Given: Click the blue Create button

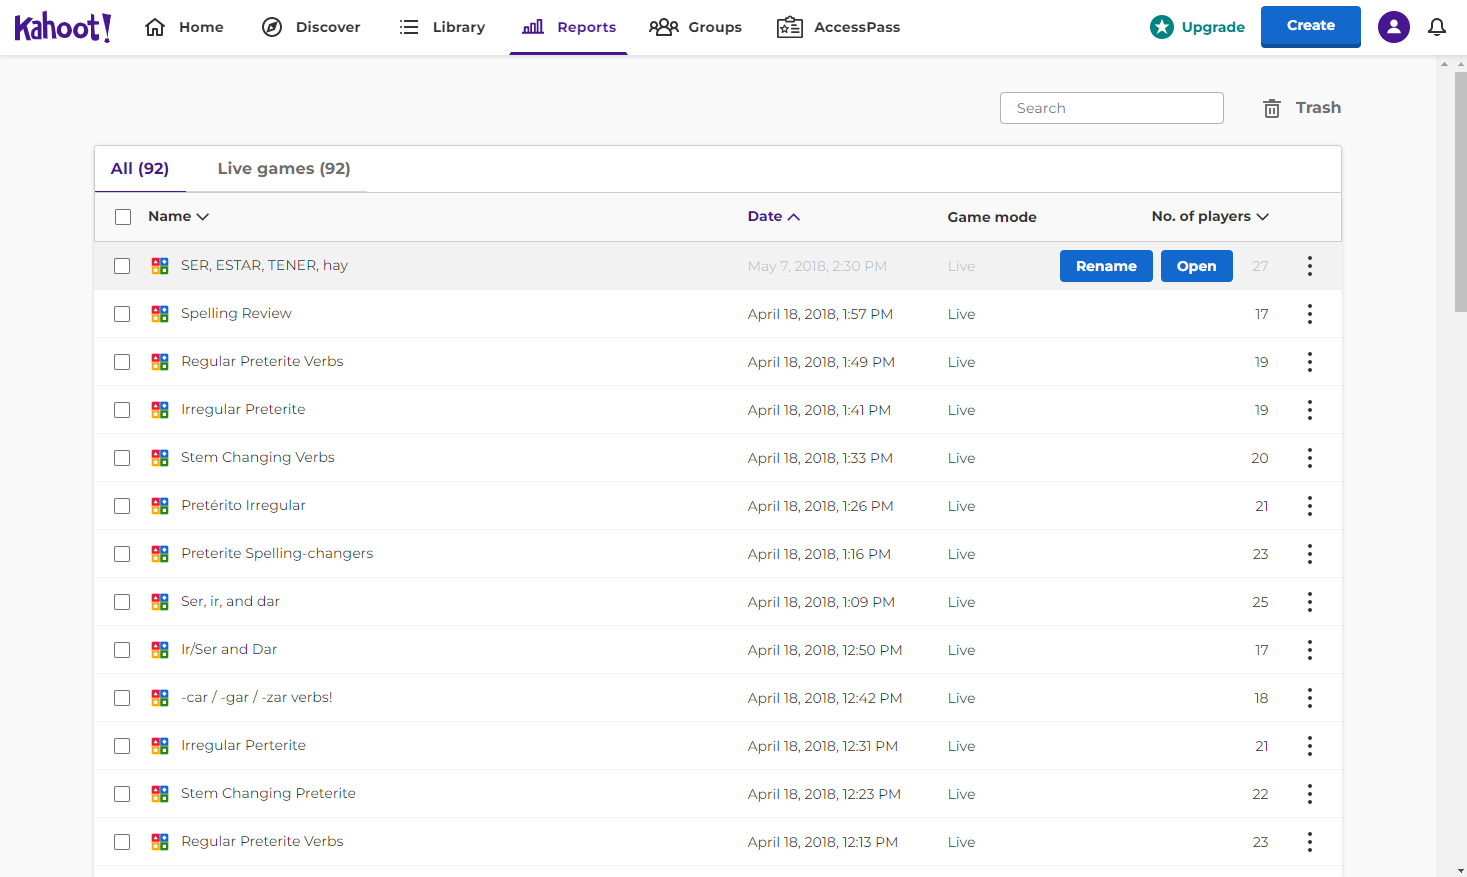Looking at the screenshot, I should (1310, 26).
